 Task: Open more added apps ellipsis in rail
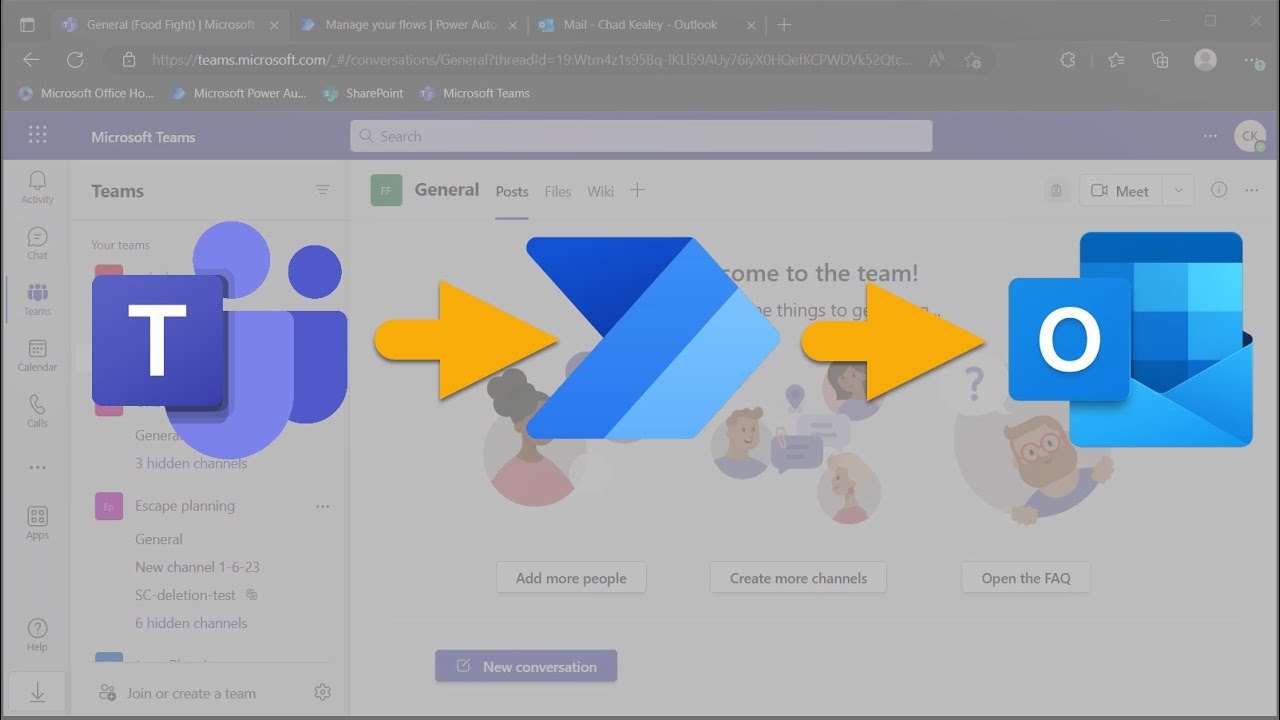coord(37,467)
